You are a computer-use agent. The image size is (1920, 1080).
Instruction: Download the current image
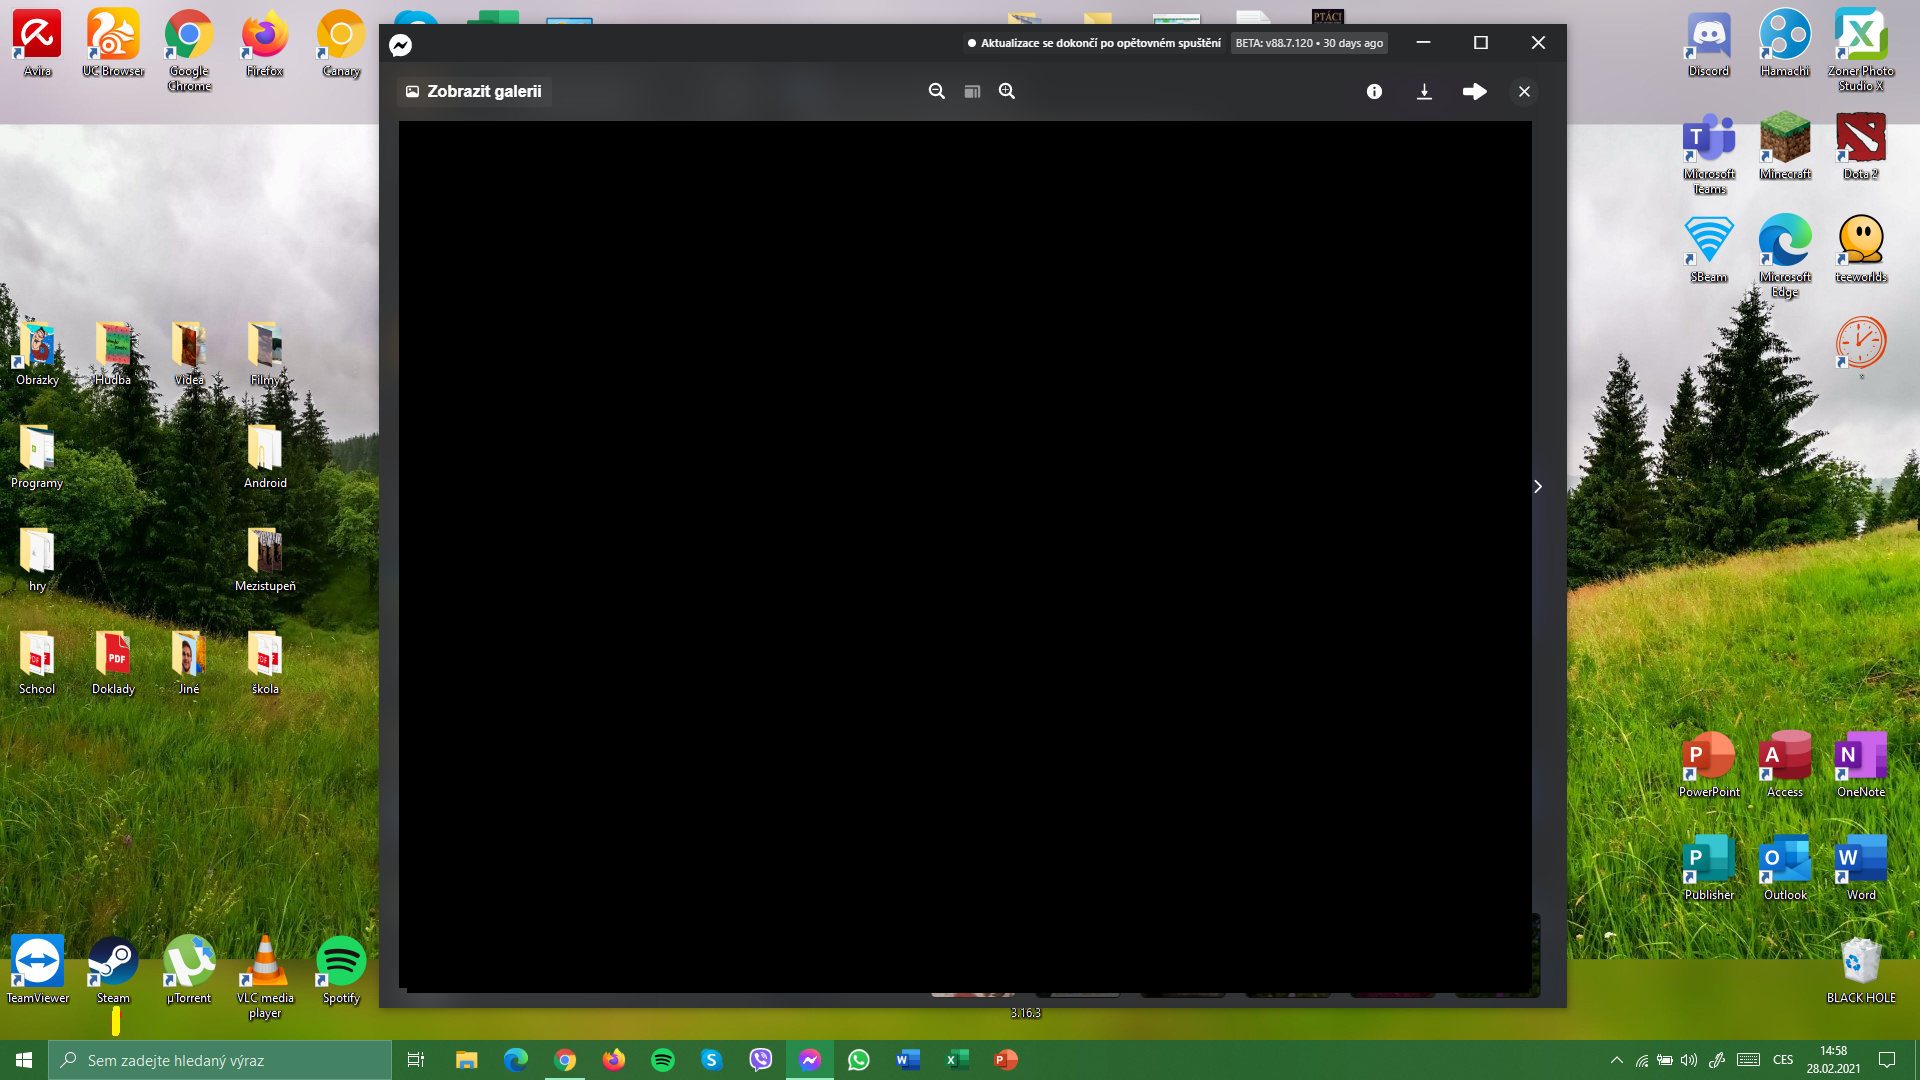click(1424, 91)
